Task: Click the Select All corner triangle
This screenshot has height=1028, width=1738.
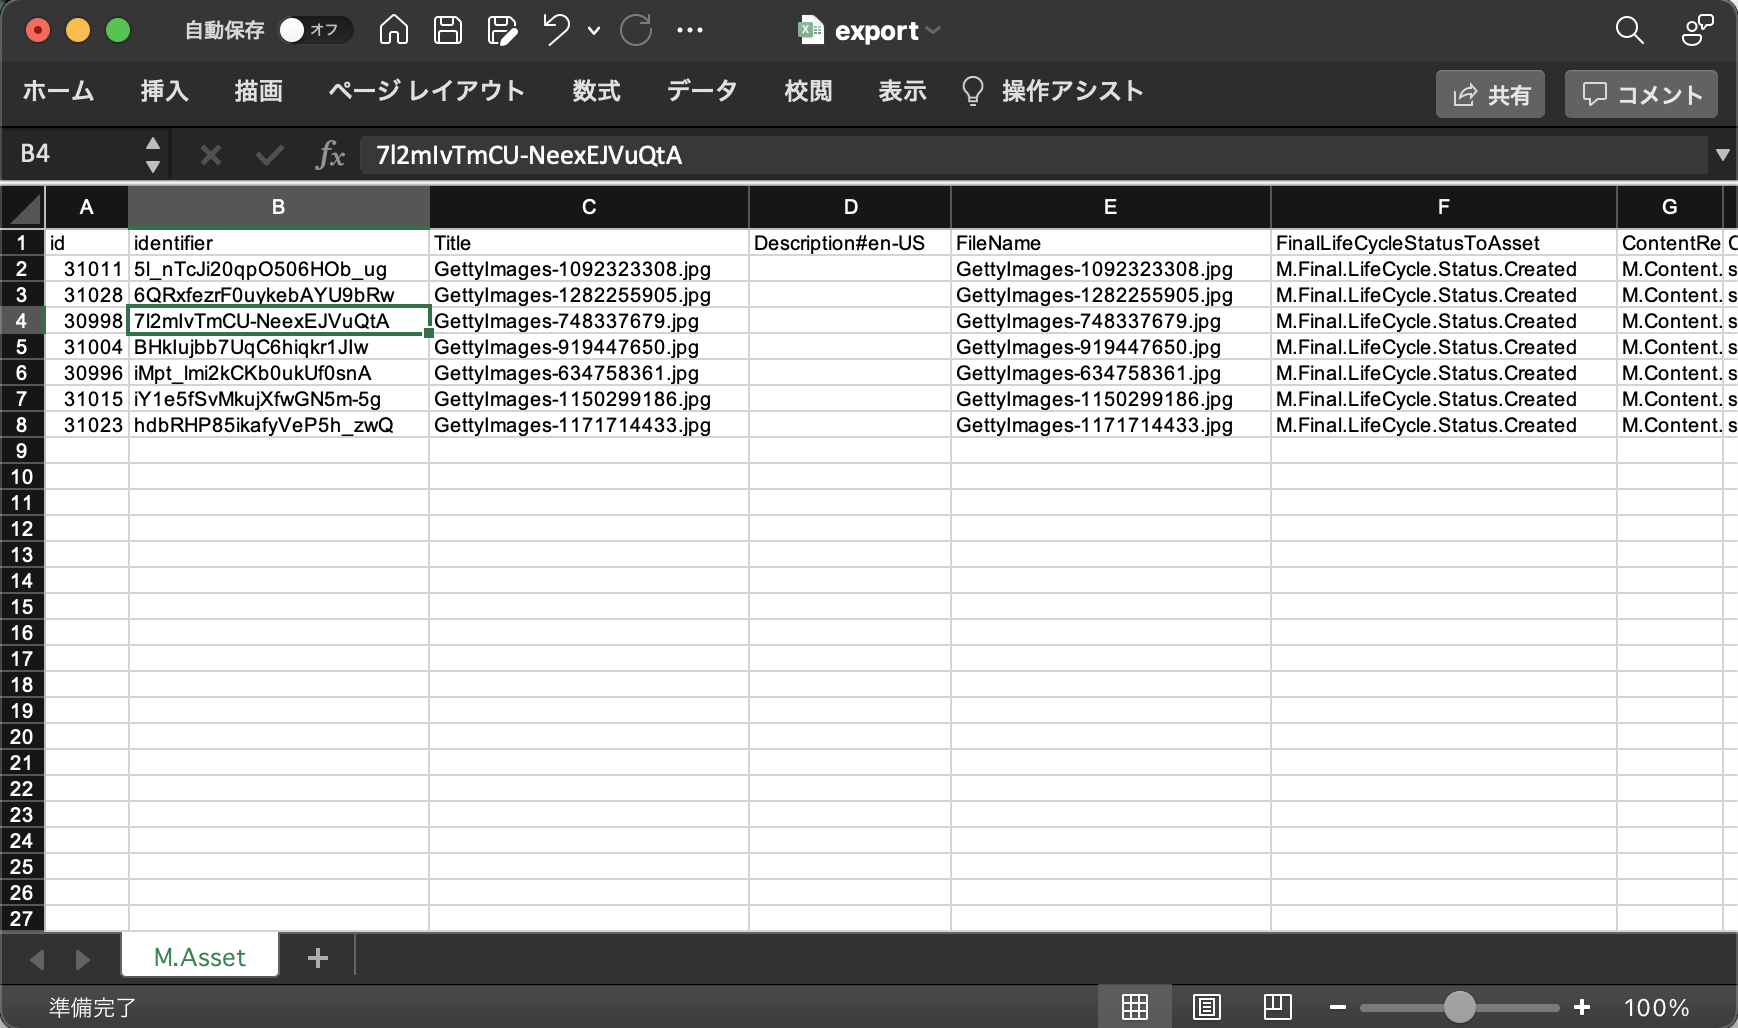Action: [x=23, y=208]
